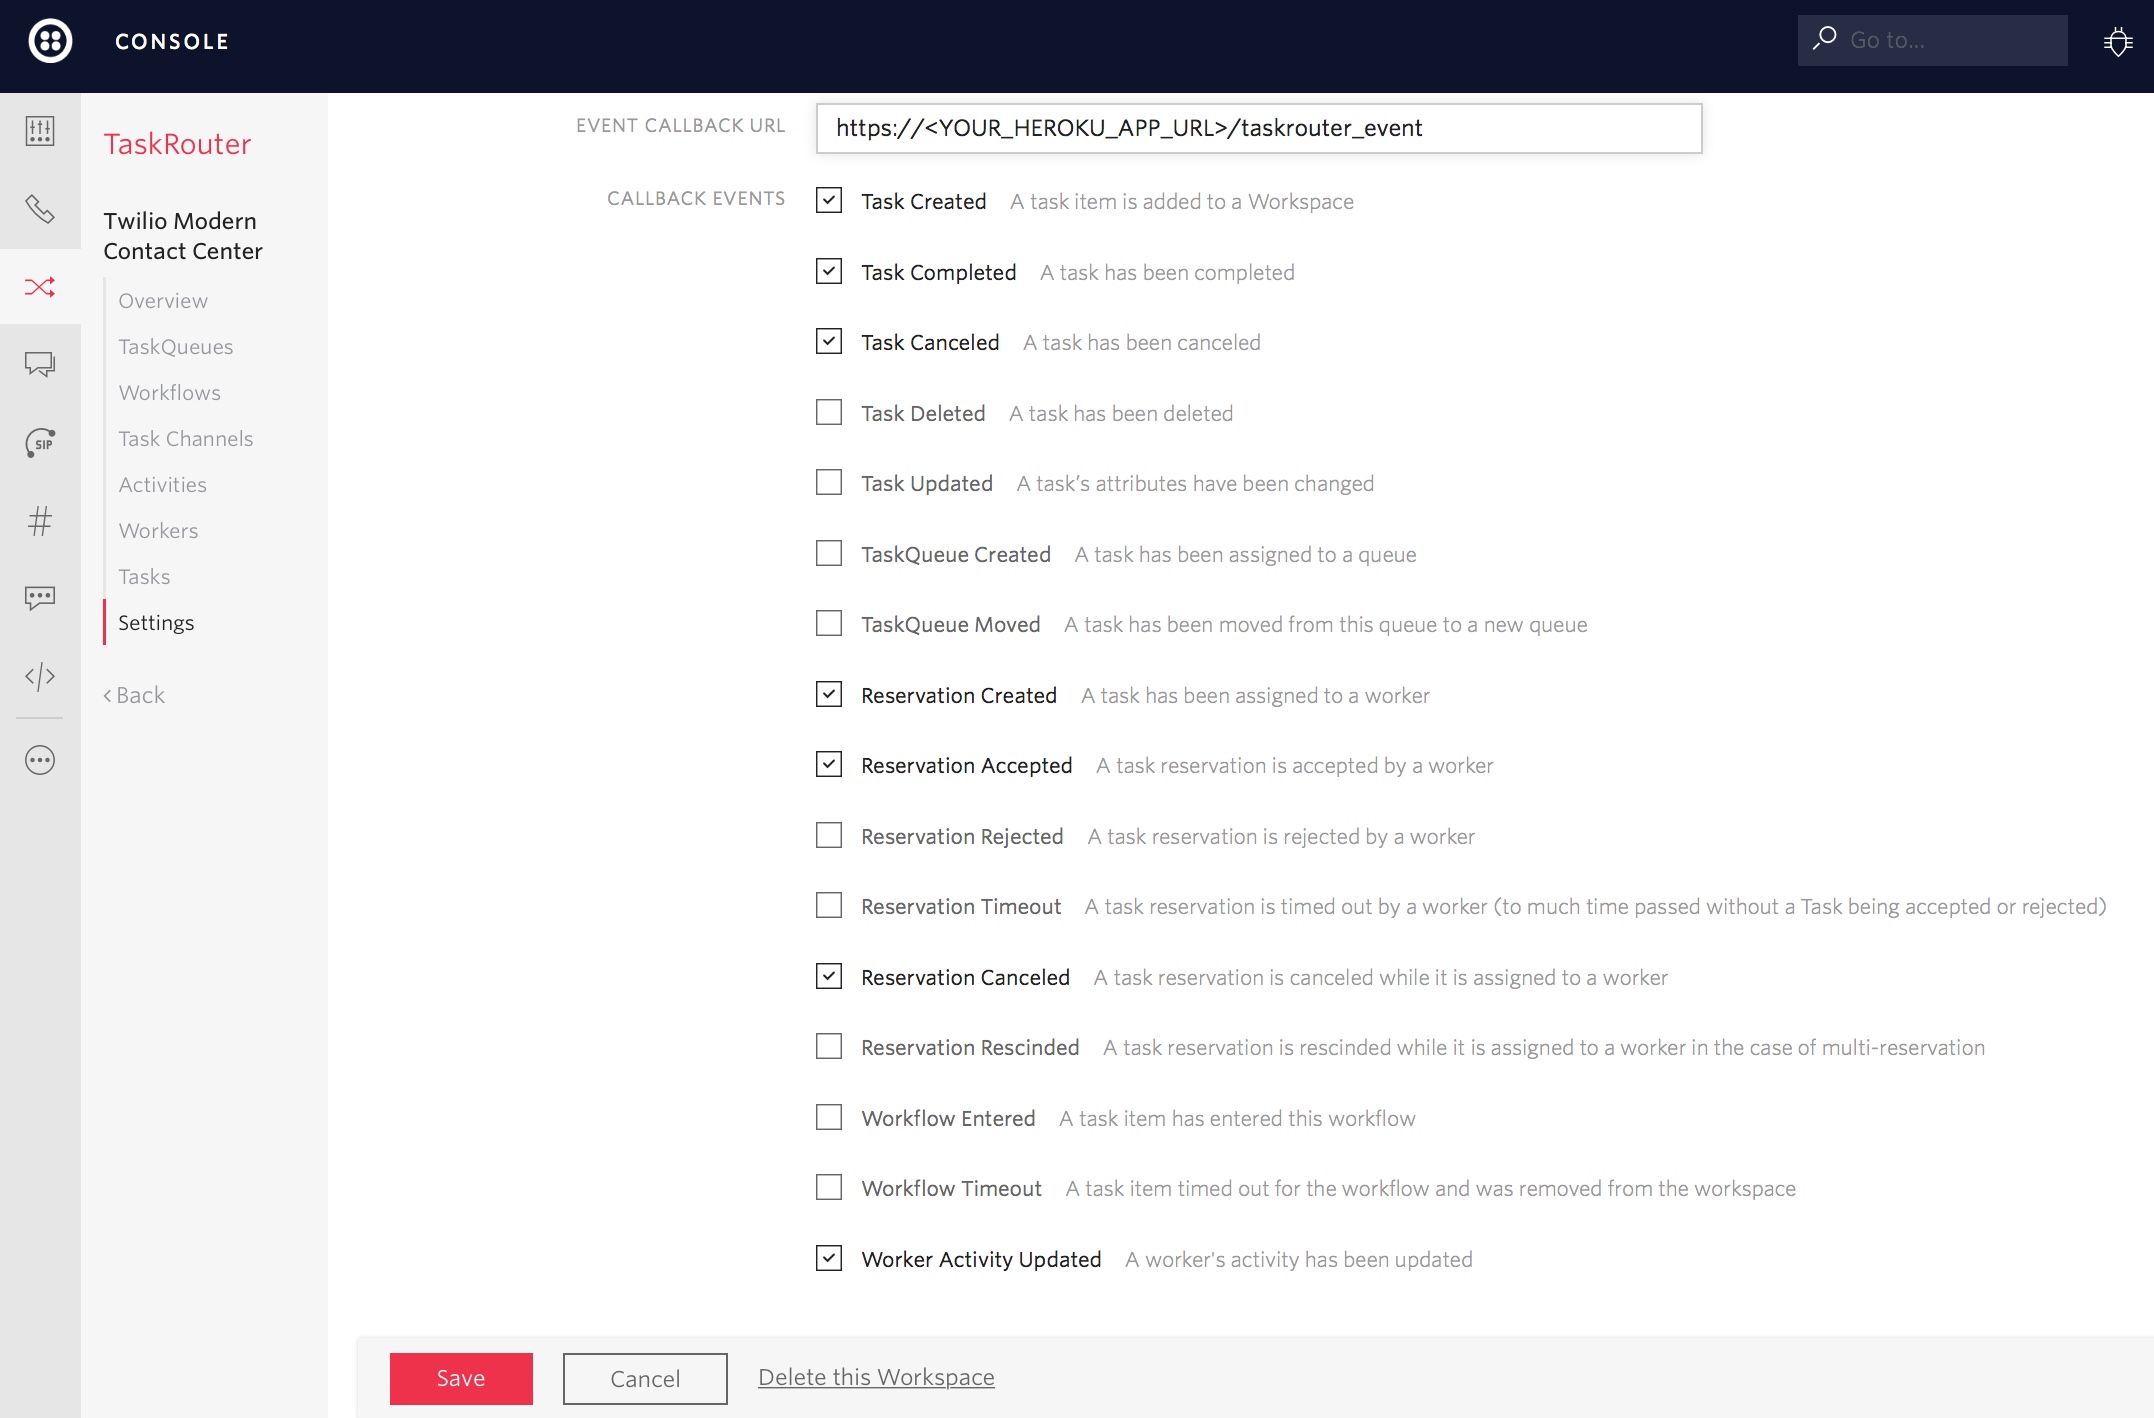Open the hash Phone Numbers sidebar icon
The width and height of the screenshot is (2154, 1418).
click(40, 520)
